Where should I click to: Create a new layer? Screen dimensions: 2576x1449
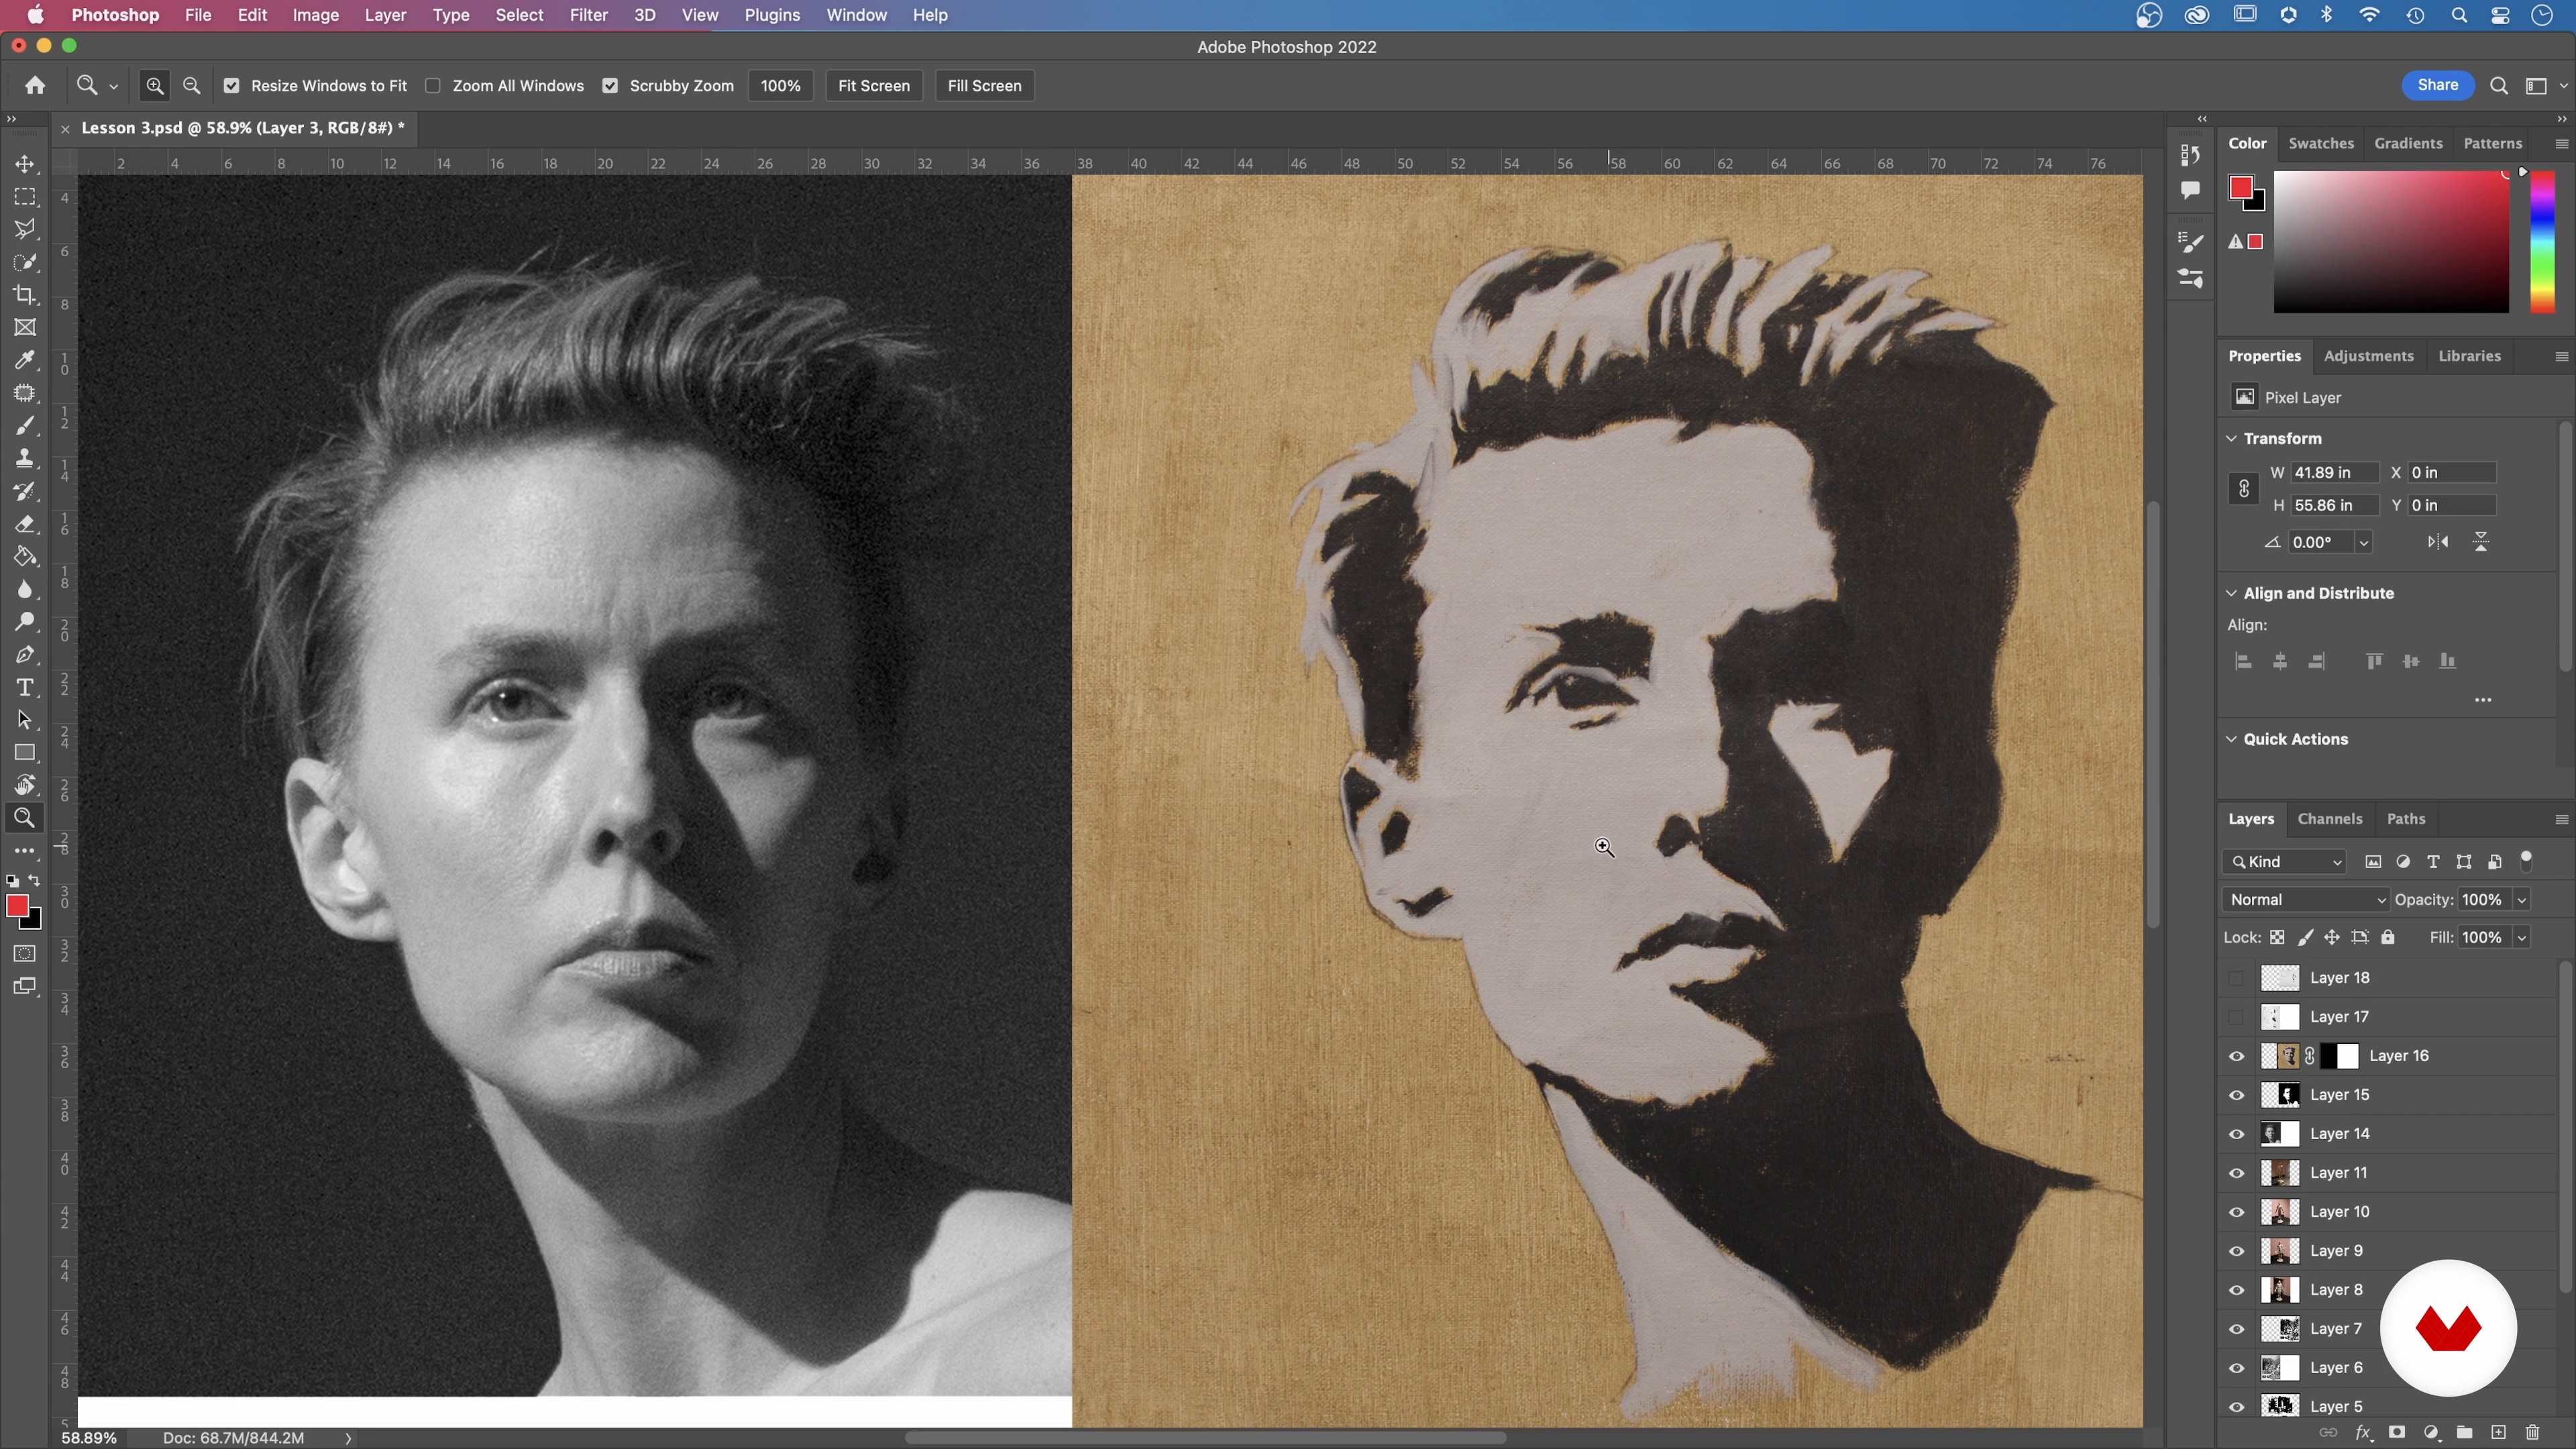pos(2498,1433)
